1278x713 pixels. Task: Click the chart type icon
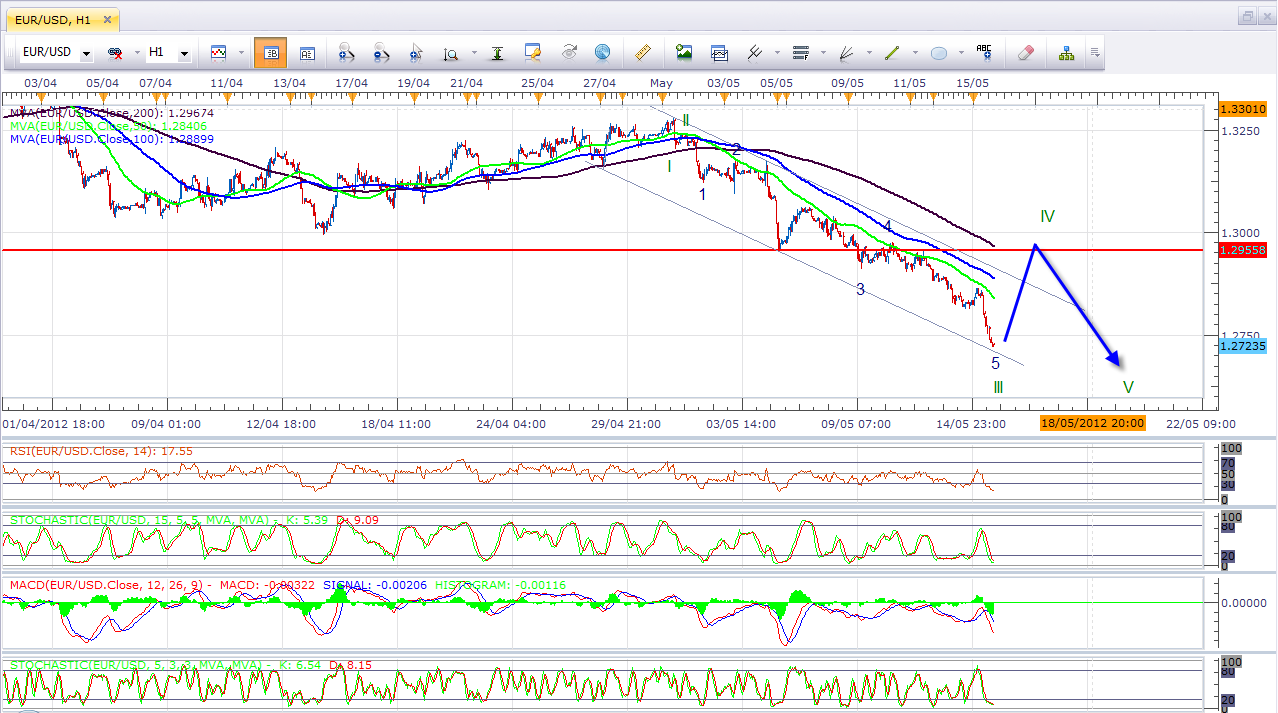tap(219, 52)
